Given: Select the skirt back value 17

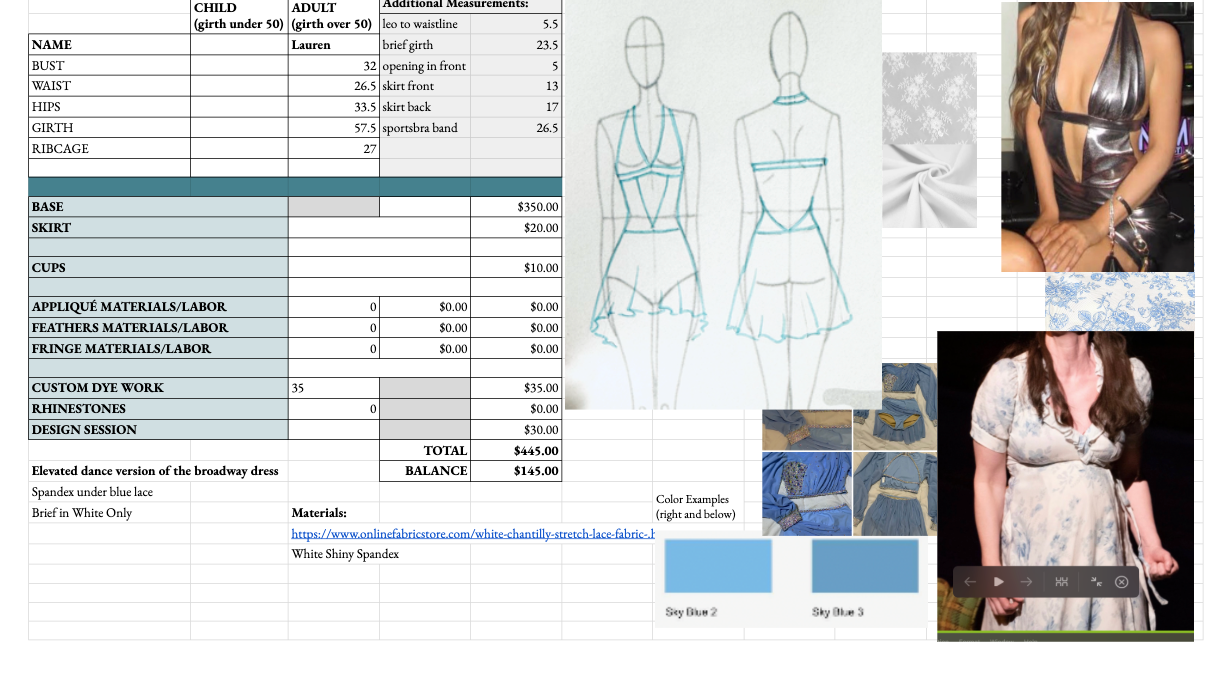Looking at the screenshot, I should click(516, 107).
